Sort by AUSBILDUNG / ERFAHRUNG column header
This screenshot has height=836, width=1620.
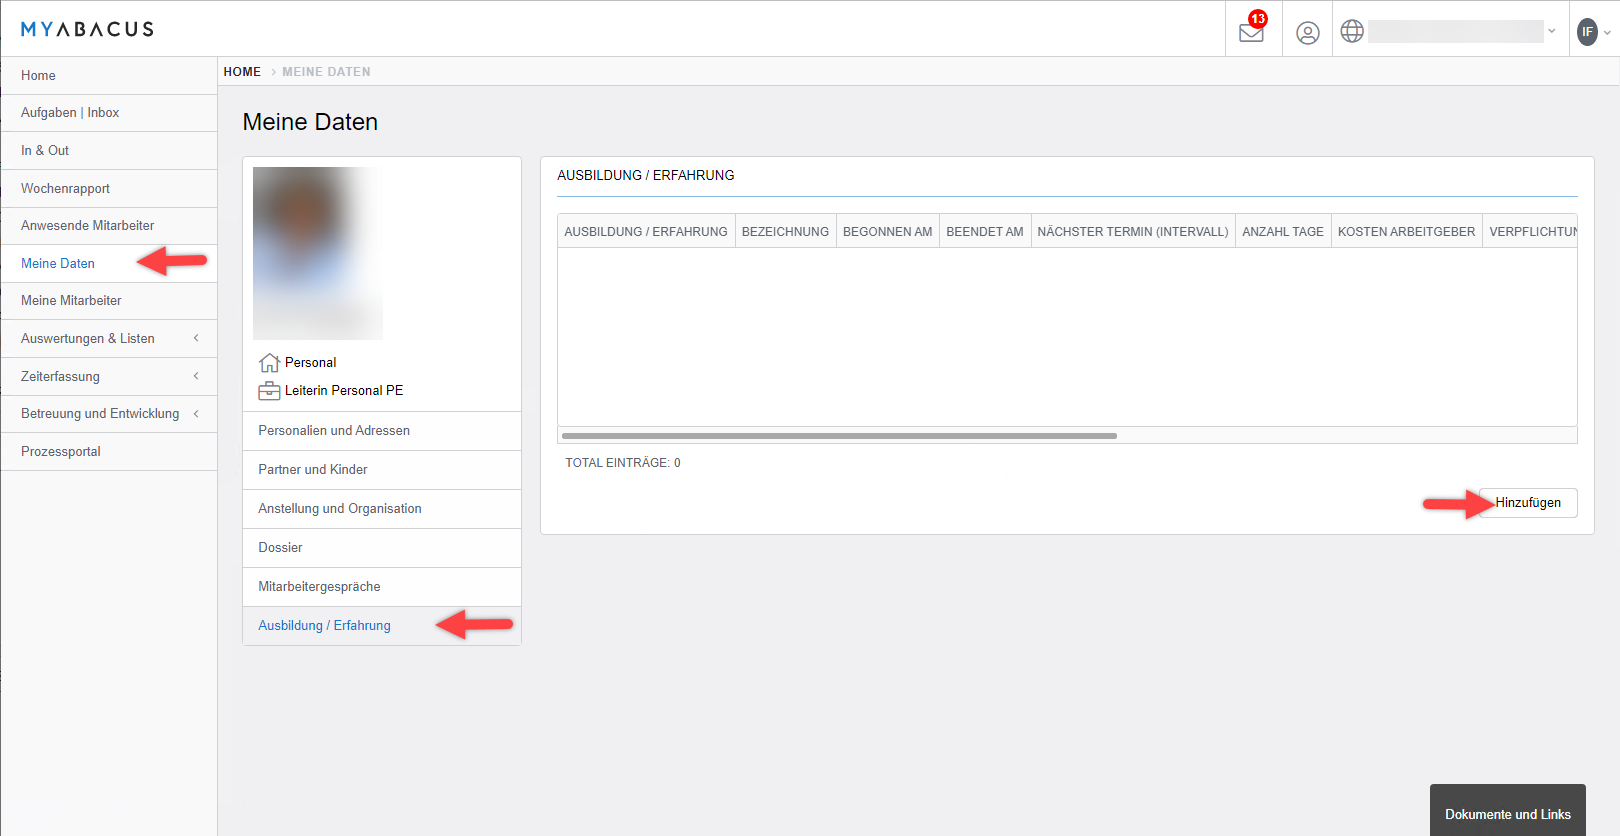pyautogui.click(x=646, y=231)
